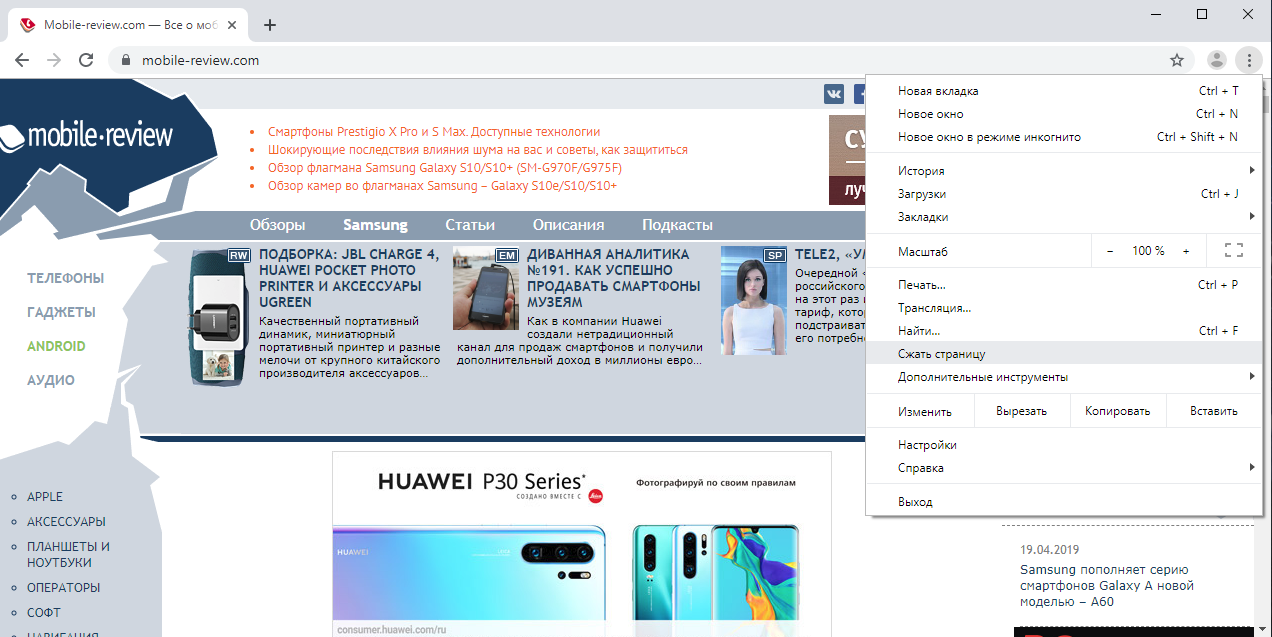Open Загрузки from the menu
Screen dimensions: 1272x637
[1064, 194]
